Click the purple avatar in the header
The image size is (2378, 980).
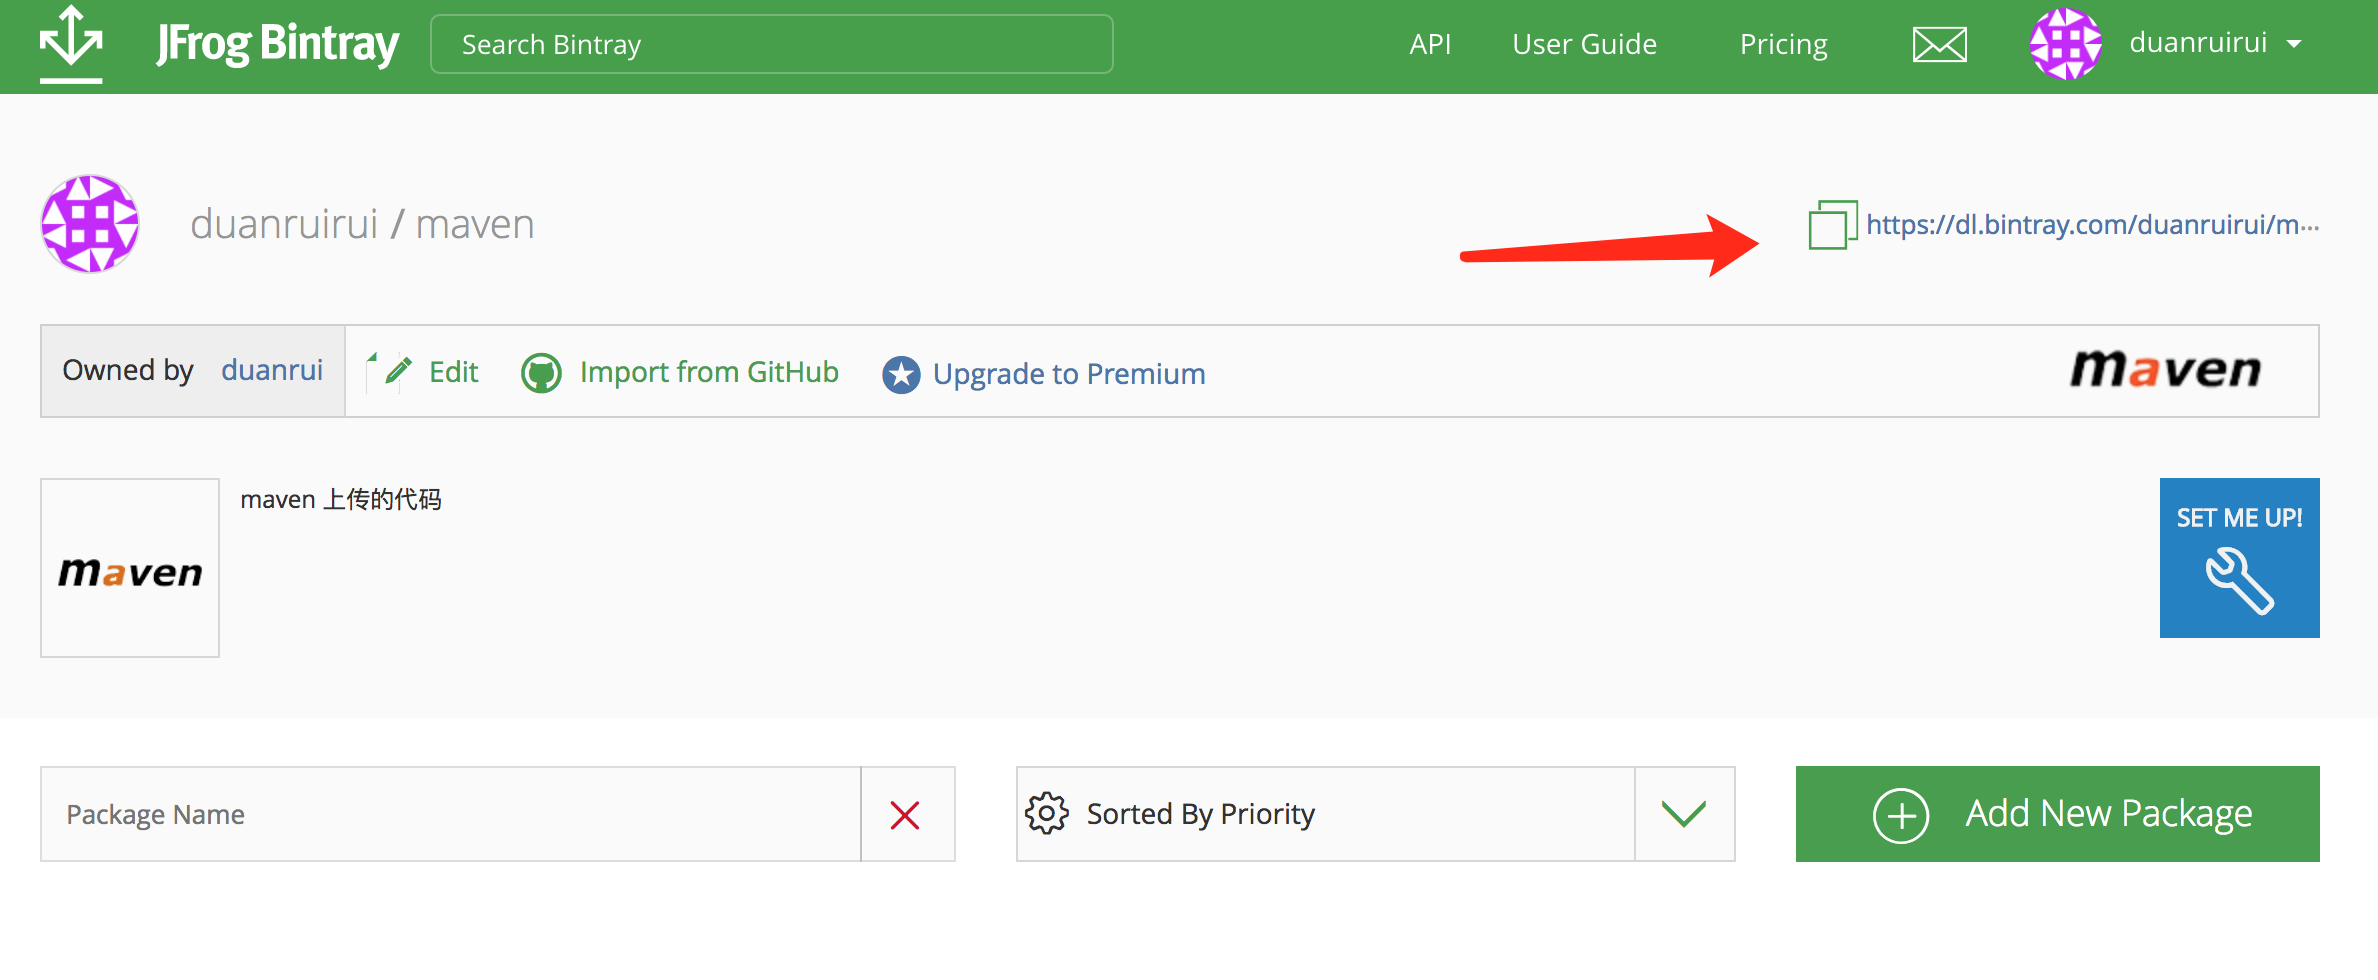tap(2065, 44)
